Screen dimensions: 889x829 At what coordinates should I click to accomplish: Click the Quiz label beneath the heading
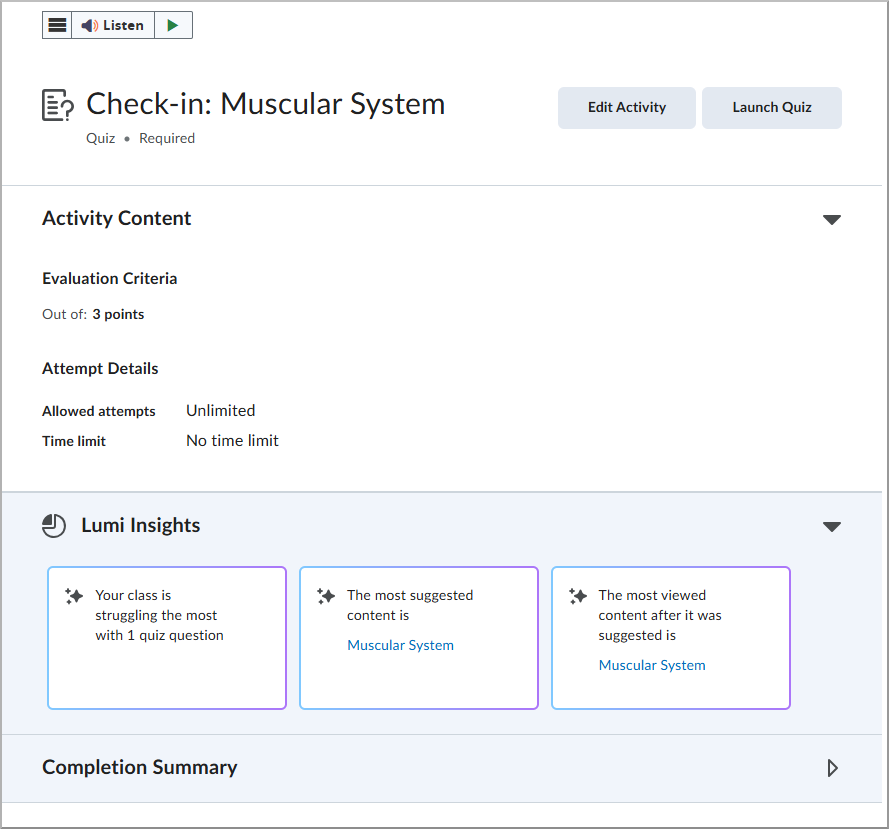[100, 138]
